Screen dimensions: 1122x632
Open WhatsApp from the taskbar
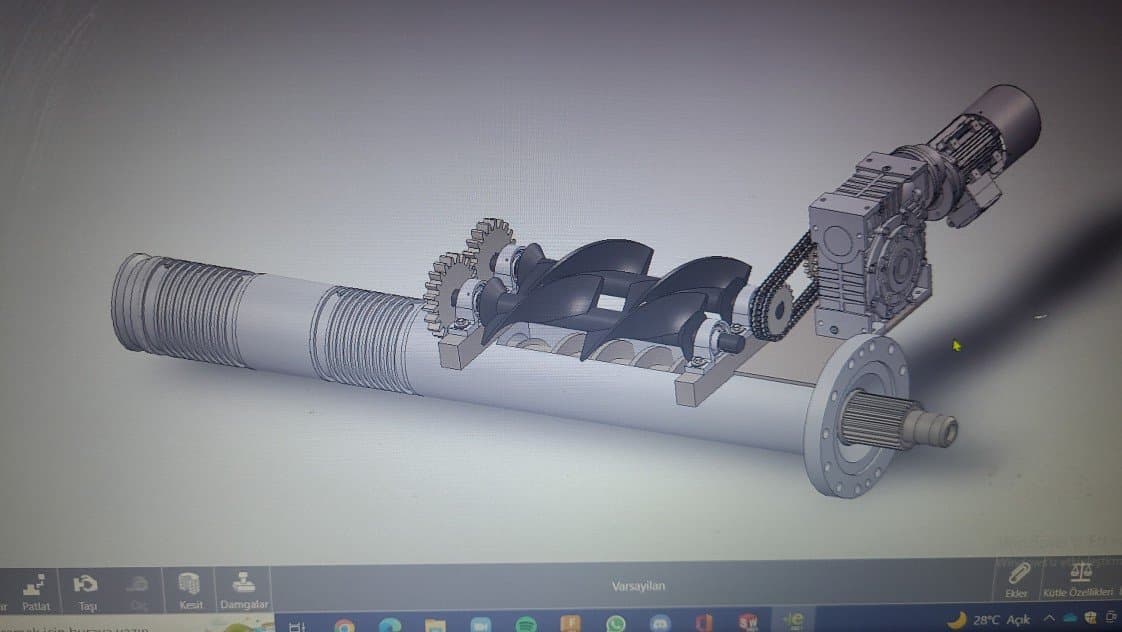615,624
